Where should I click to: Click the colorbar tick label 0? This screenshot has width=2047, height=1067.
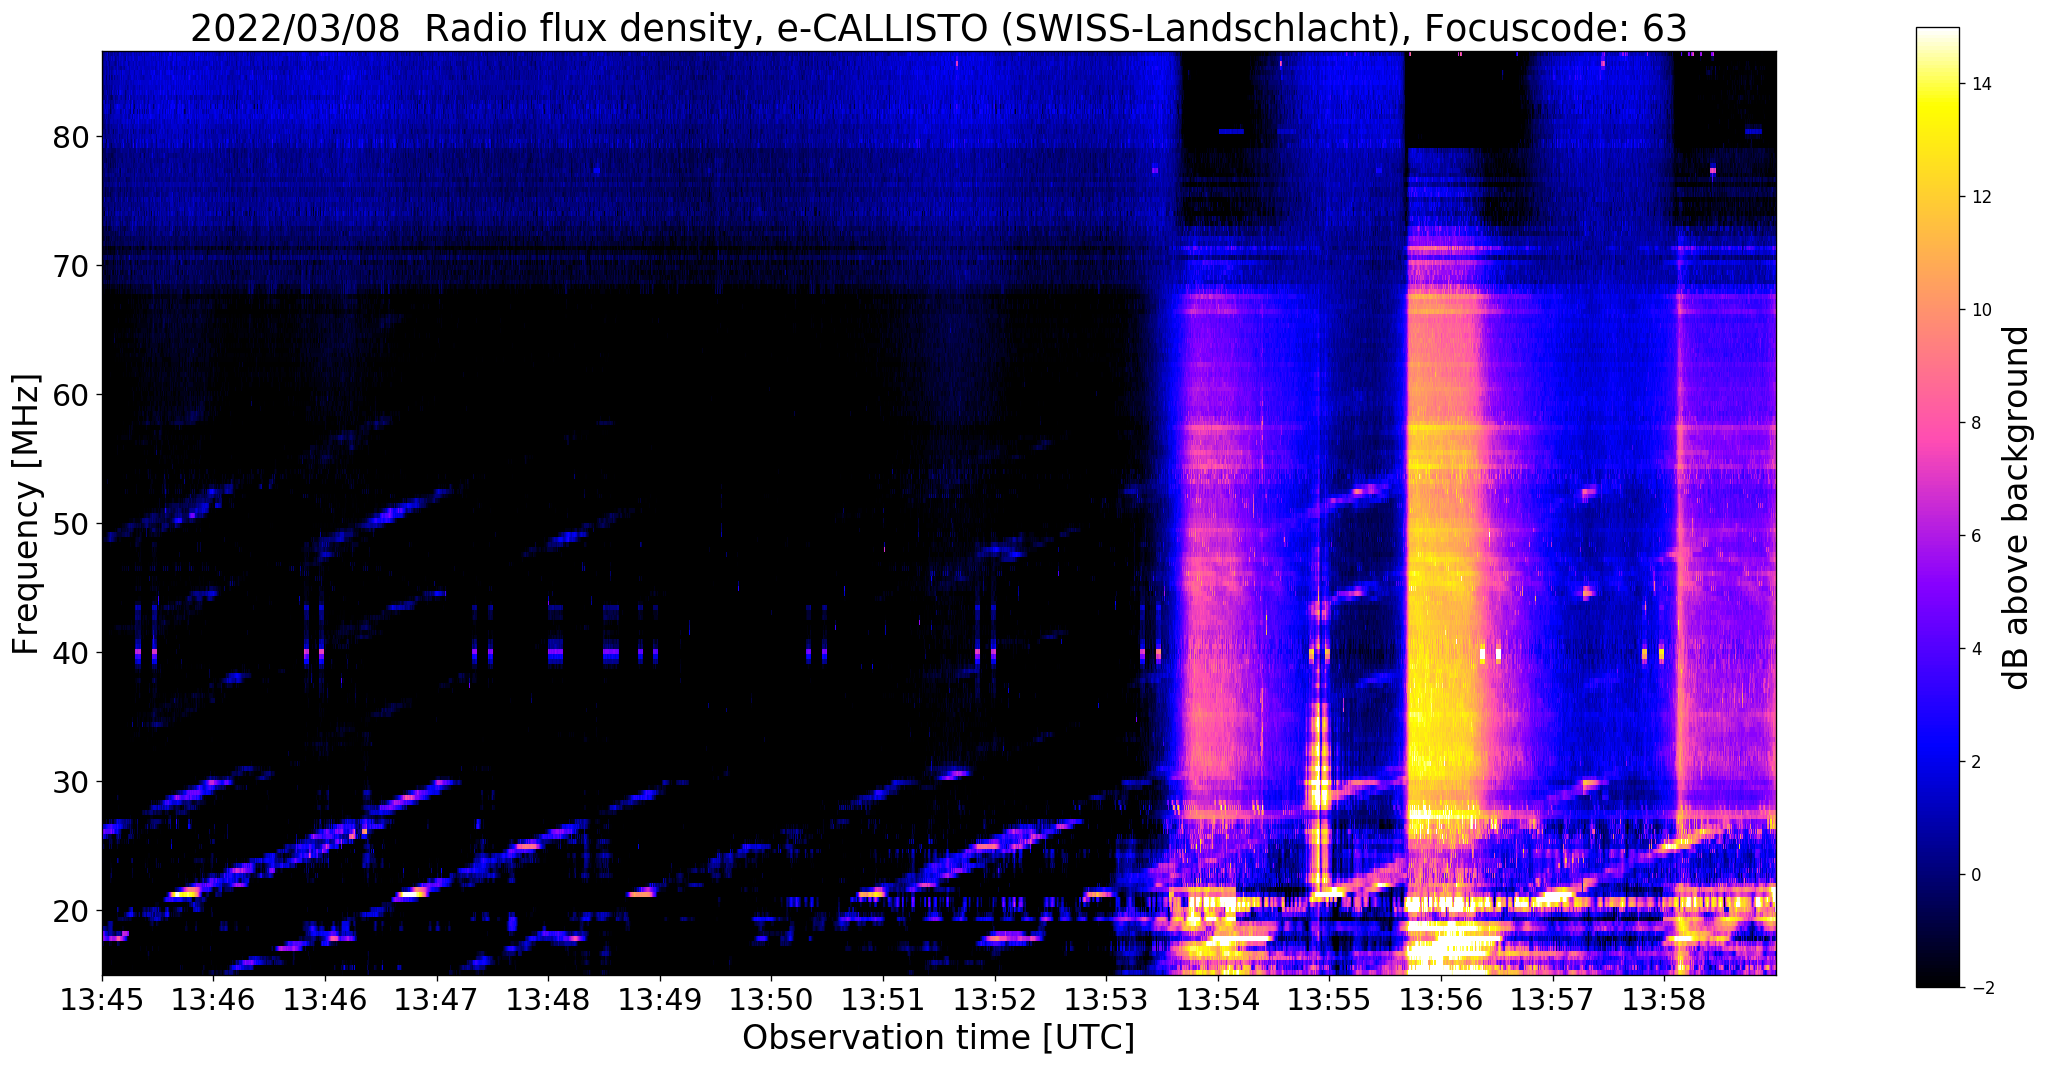click(1975, 875)
